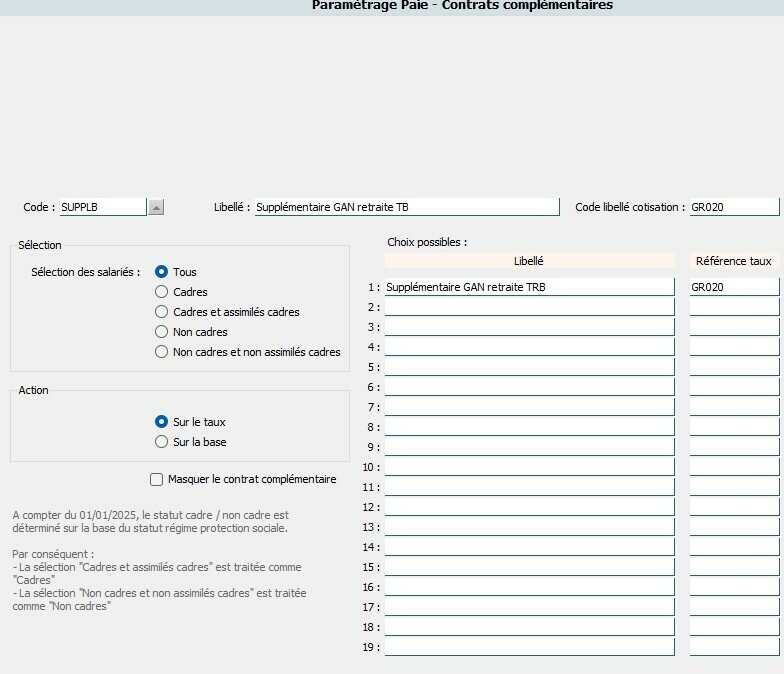784x674 pixels.
Task: Click the Code libellé cotisation field GR020
Action: (734, 207)
